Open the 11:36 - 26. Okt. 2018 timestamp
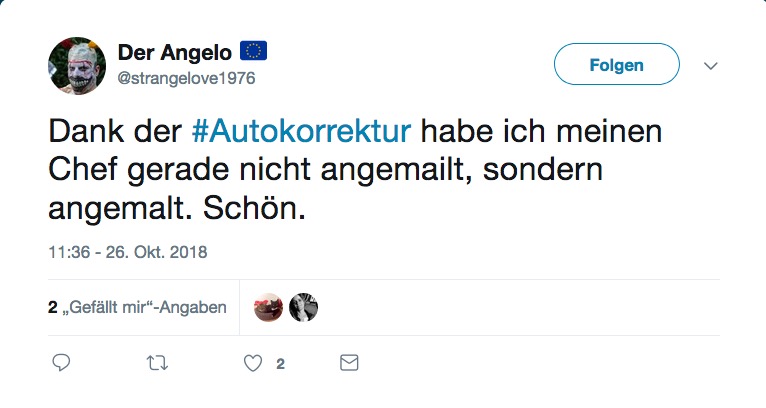 click(128, 252)
